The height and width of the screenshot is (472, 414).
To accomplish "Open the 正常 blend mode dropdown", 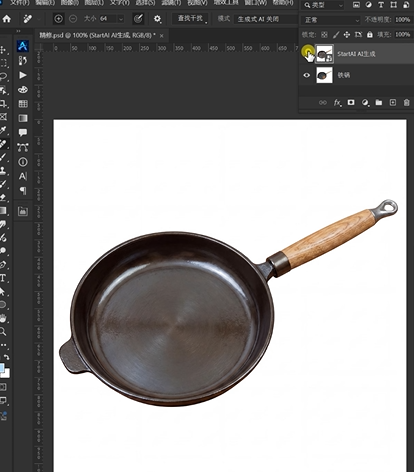I will (331, 20).
